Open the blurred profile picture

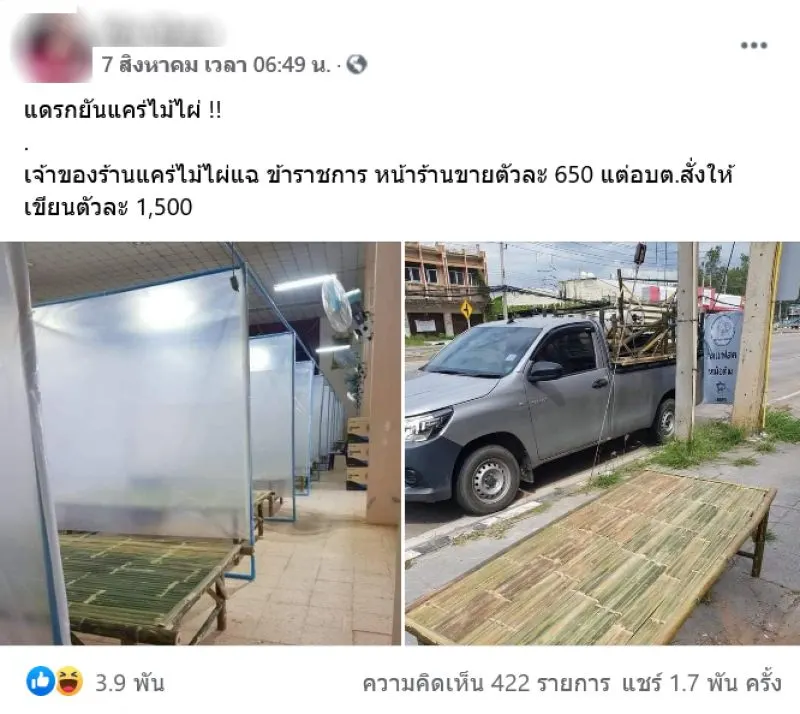[51, 48]
